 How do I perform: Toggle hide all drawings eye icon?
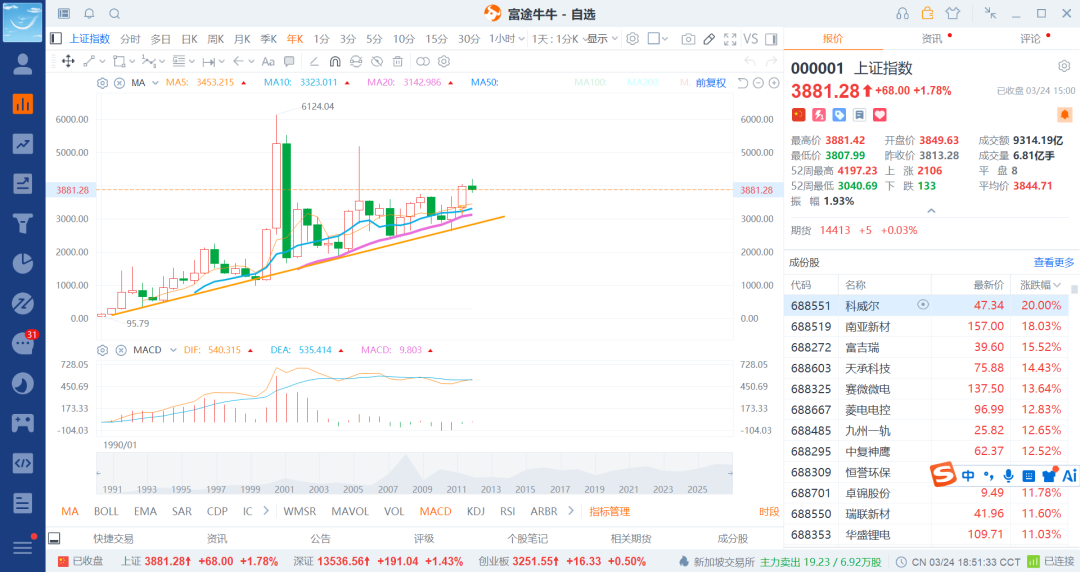coord(377,61)
